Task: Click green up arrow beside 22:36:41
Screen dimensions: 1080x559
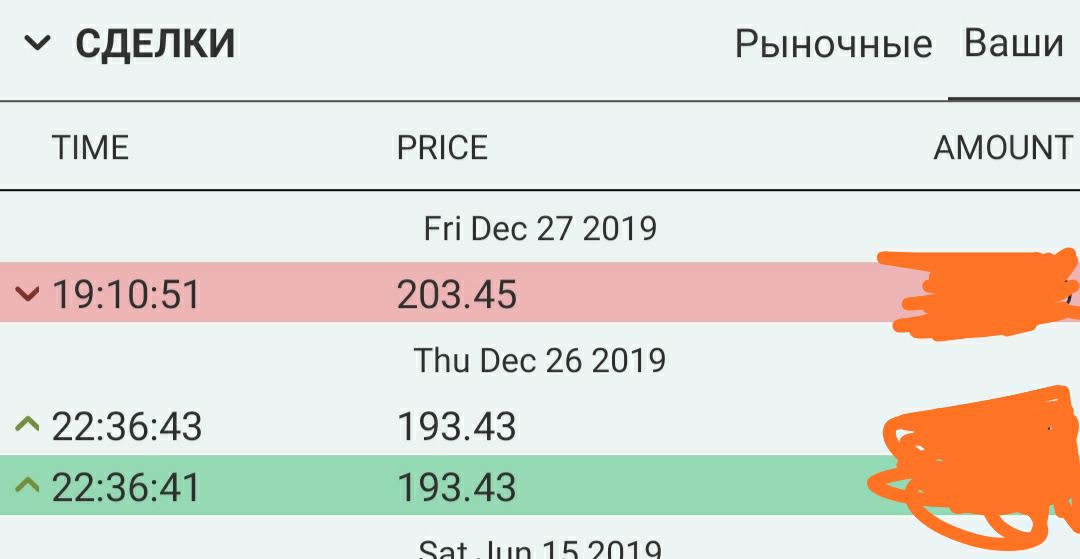Action: point(28,485)
